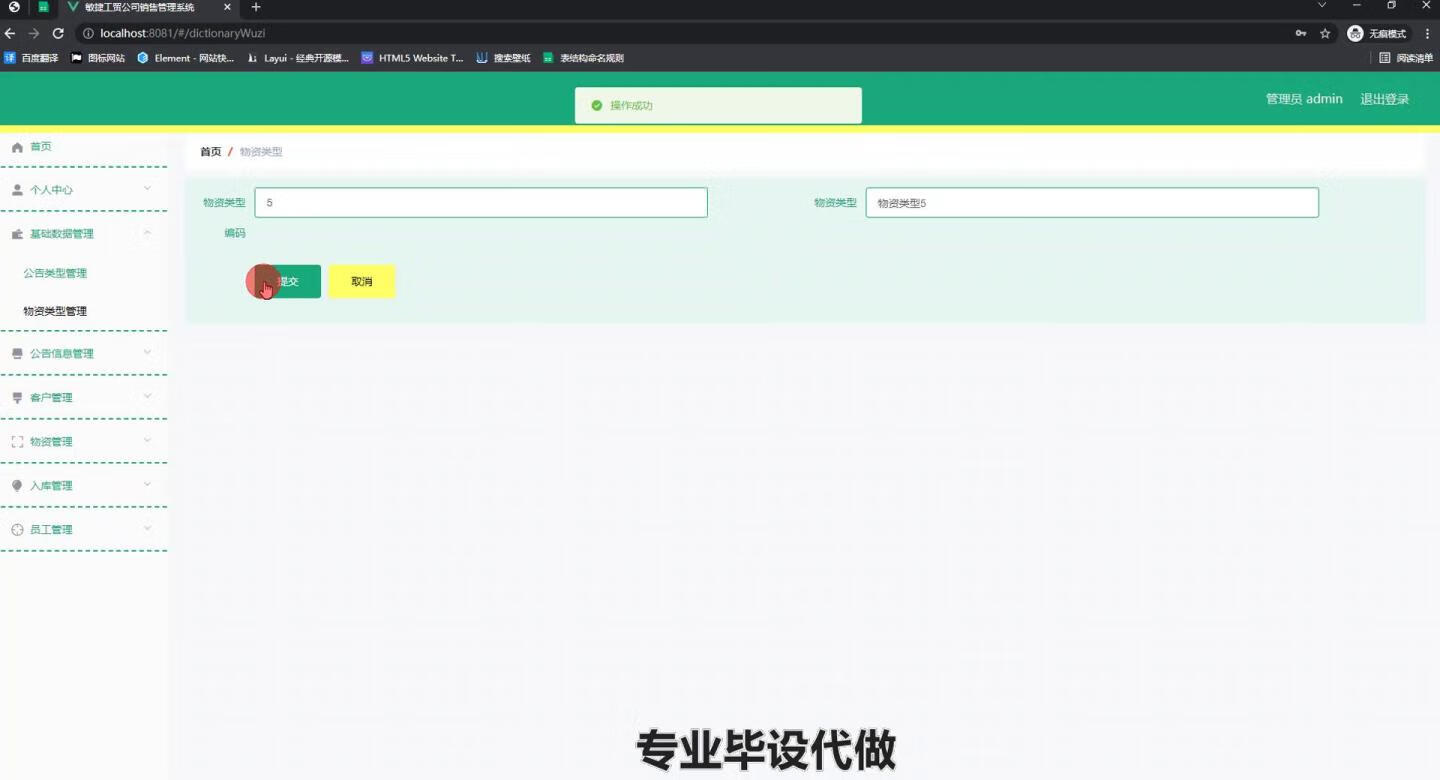Click the home icon beside 首页
This screenshot has height=780, width=1440.
[17, 146]
